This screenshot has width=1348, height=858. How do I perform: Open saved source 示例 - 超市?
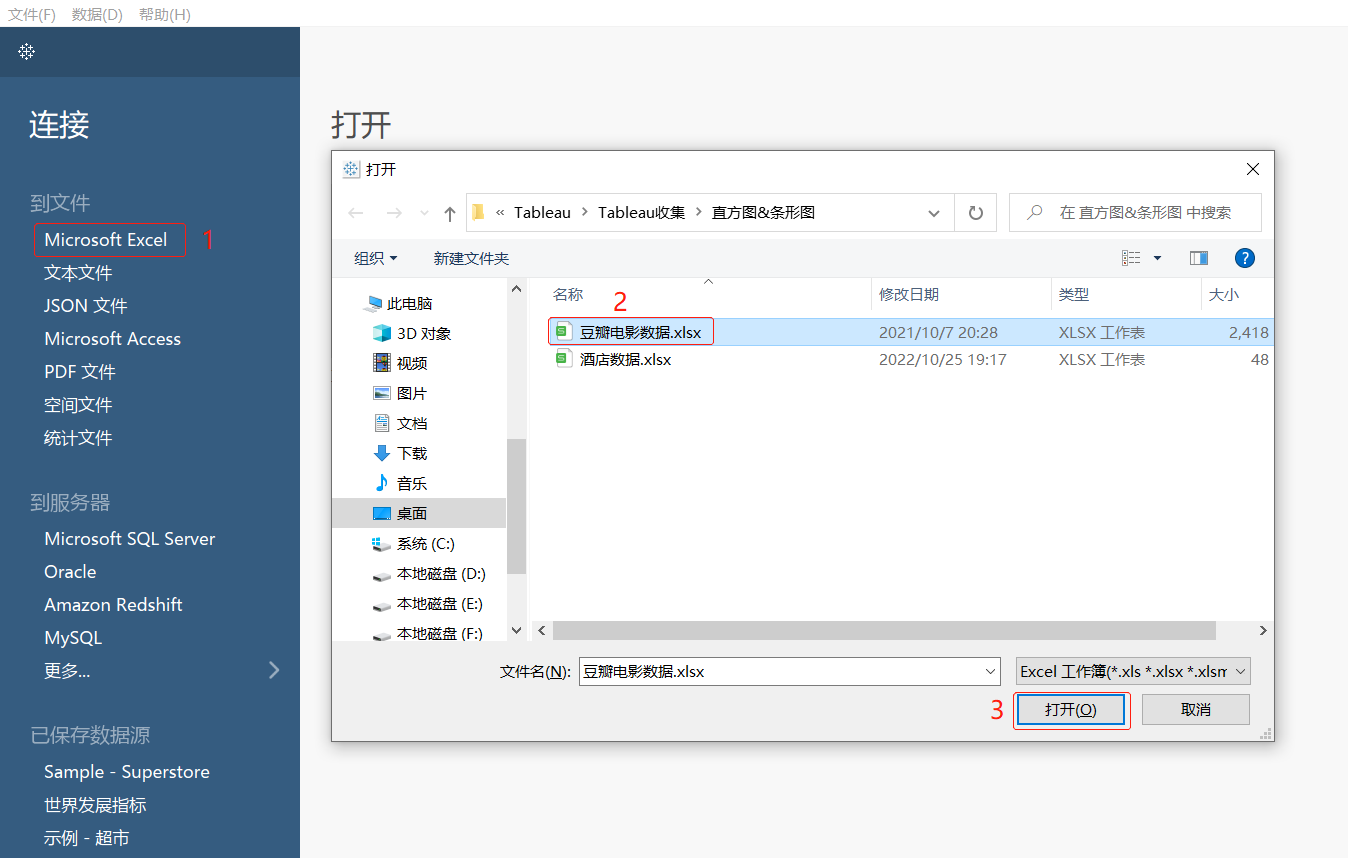pos(87,838)
